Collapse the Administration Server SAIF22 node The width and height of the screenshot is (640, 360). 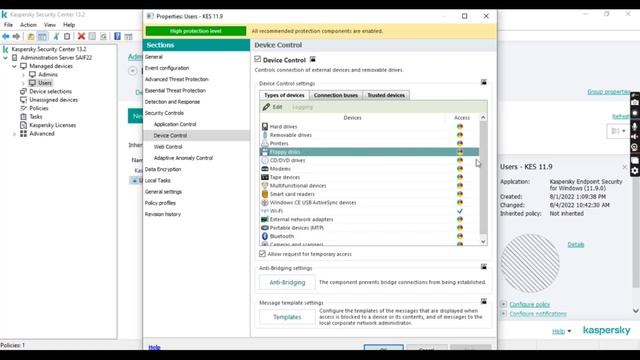[x=6, y=58]
